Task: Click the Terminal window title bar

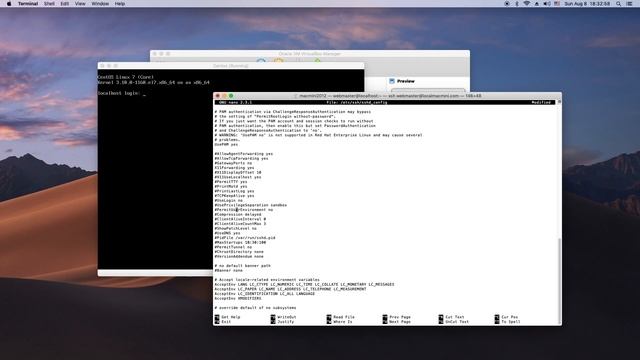Action: point(387,96)
